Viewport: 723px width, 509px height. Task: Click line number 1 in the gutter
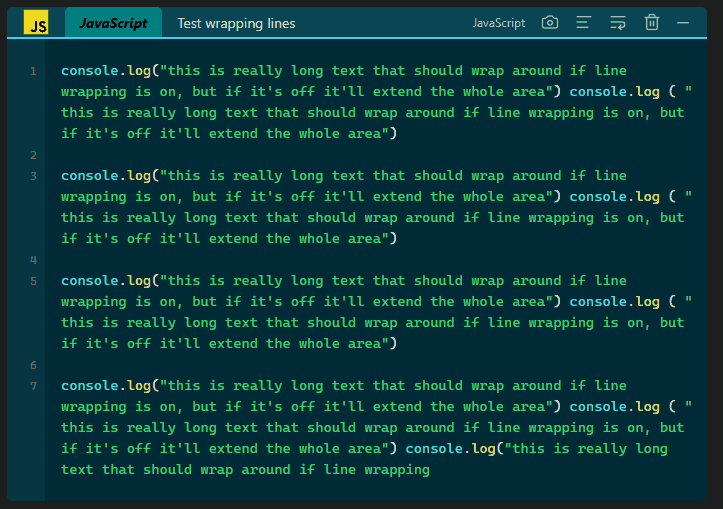(x=33, y=71)
